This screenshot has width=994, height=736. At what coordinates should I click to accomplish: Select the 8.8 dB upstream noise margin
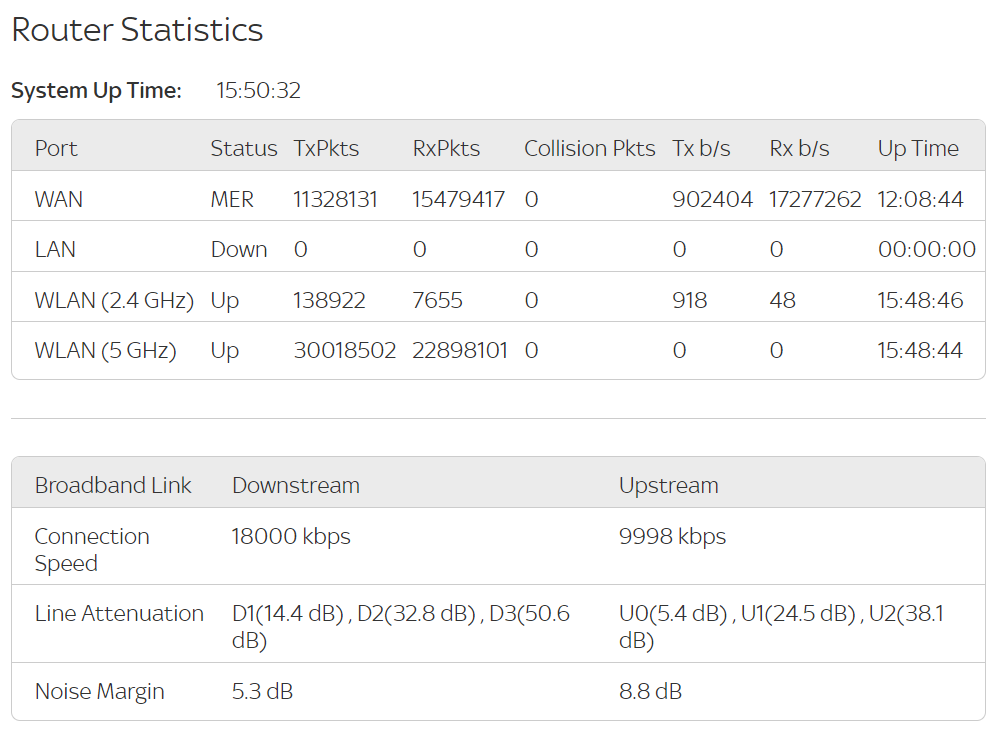pyautogui.click(x=650, y=692)
